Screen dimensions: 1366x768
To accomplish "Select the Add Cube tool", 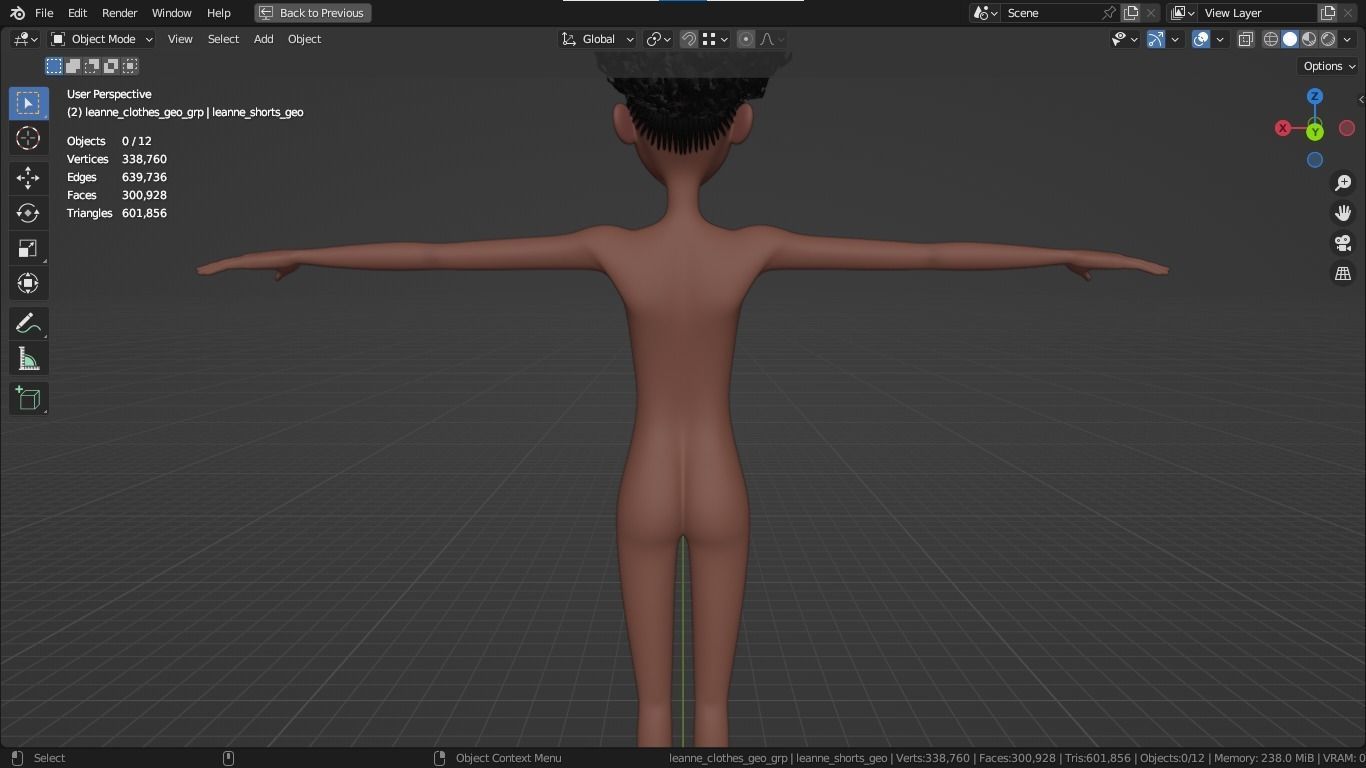I will [x=28, y=399].
